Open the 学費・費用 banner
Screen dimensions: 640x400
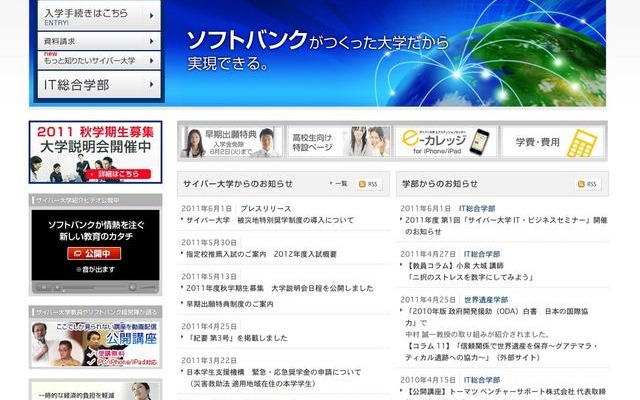tap(553, 142)
